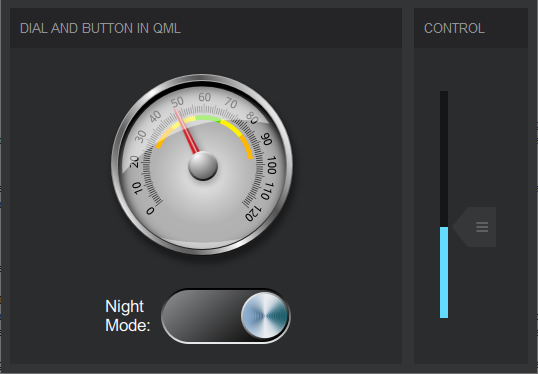Click the dark unfilled part of slider track
Image resolution: width=538 pixels, height=374 pixels.
[x=444, y=159]
